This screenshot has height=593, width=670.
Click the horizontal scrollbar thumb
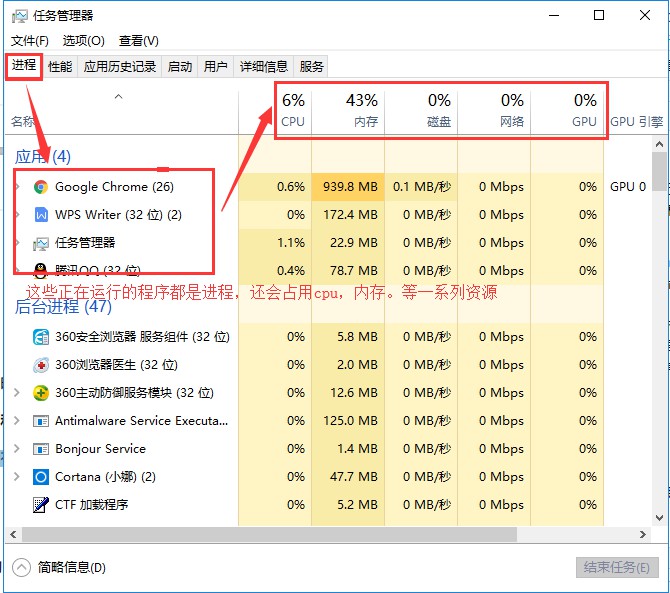(269, 534)
